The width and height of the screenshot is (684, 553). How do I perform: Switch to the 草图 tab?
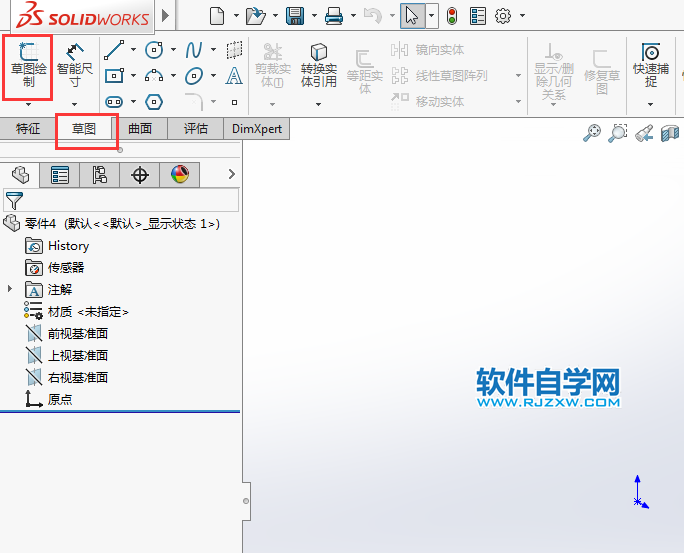click(x=84, y=129)
